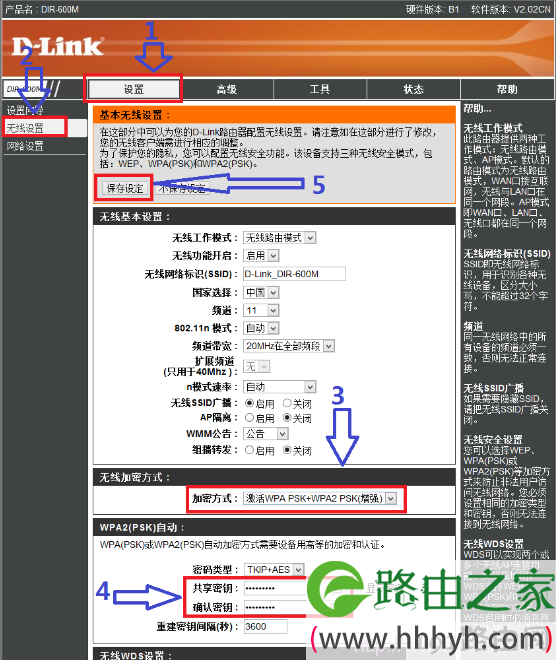The height and width of the screenshot is (660, 556).
Task: Open the 频道带宽 dropdown
Action: tap(289, 346)
